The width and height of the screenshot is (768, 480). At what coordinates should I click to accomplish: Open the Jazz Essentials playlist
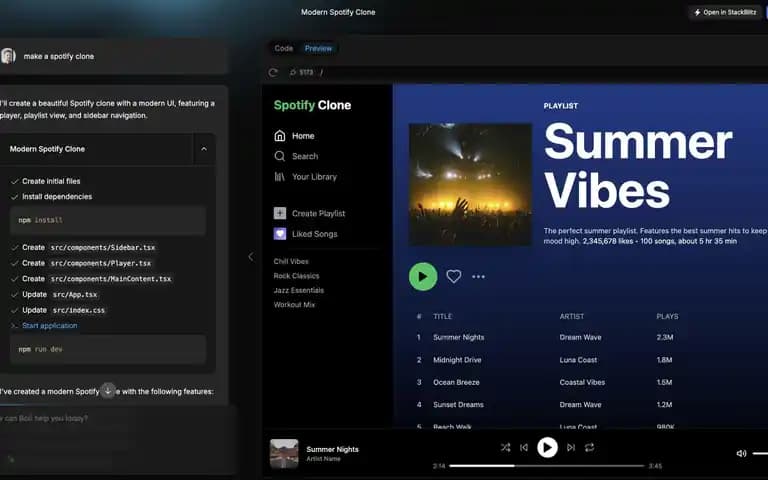point(299,290)
